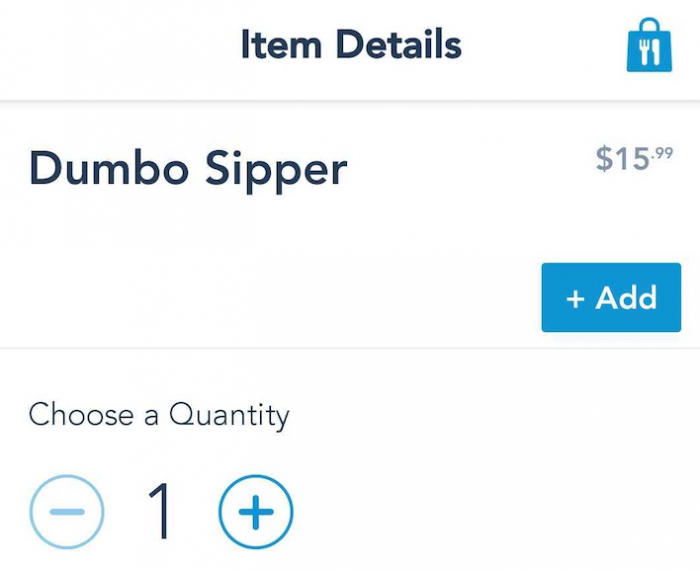Click the plus sign inside Add button
The height and width of the screenshot is (571, 700).
pos(575,299)
